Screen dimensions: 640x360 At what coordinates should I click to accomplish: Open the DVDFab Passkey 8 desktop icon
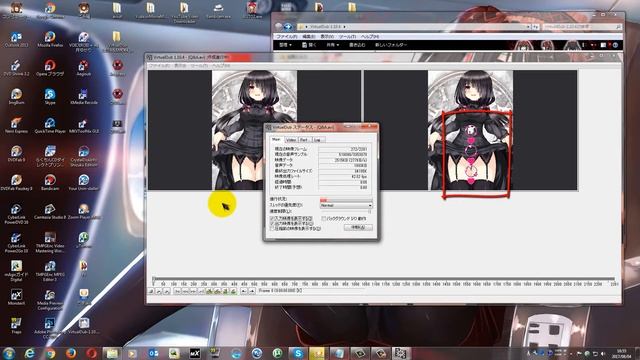[x=16, y=182]
